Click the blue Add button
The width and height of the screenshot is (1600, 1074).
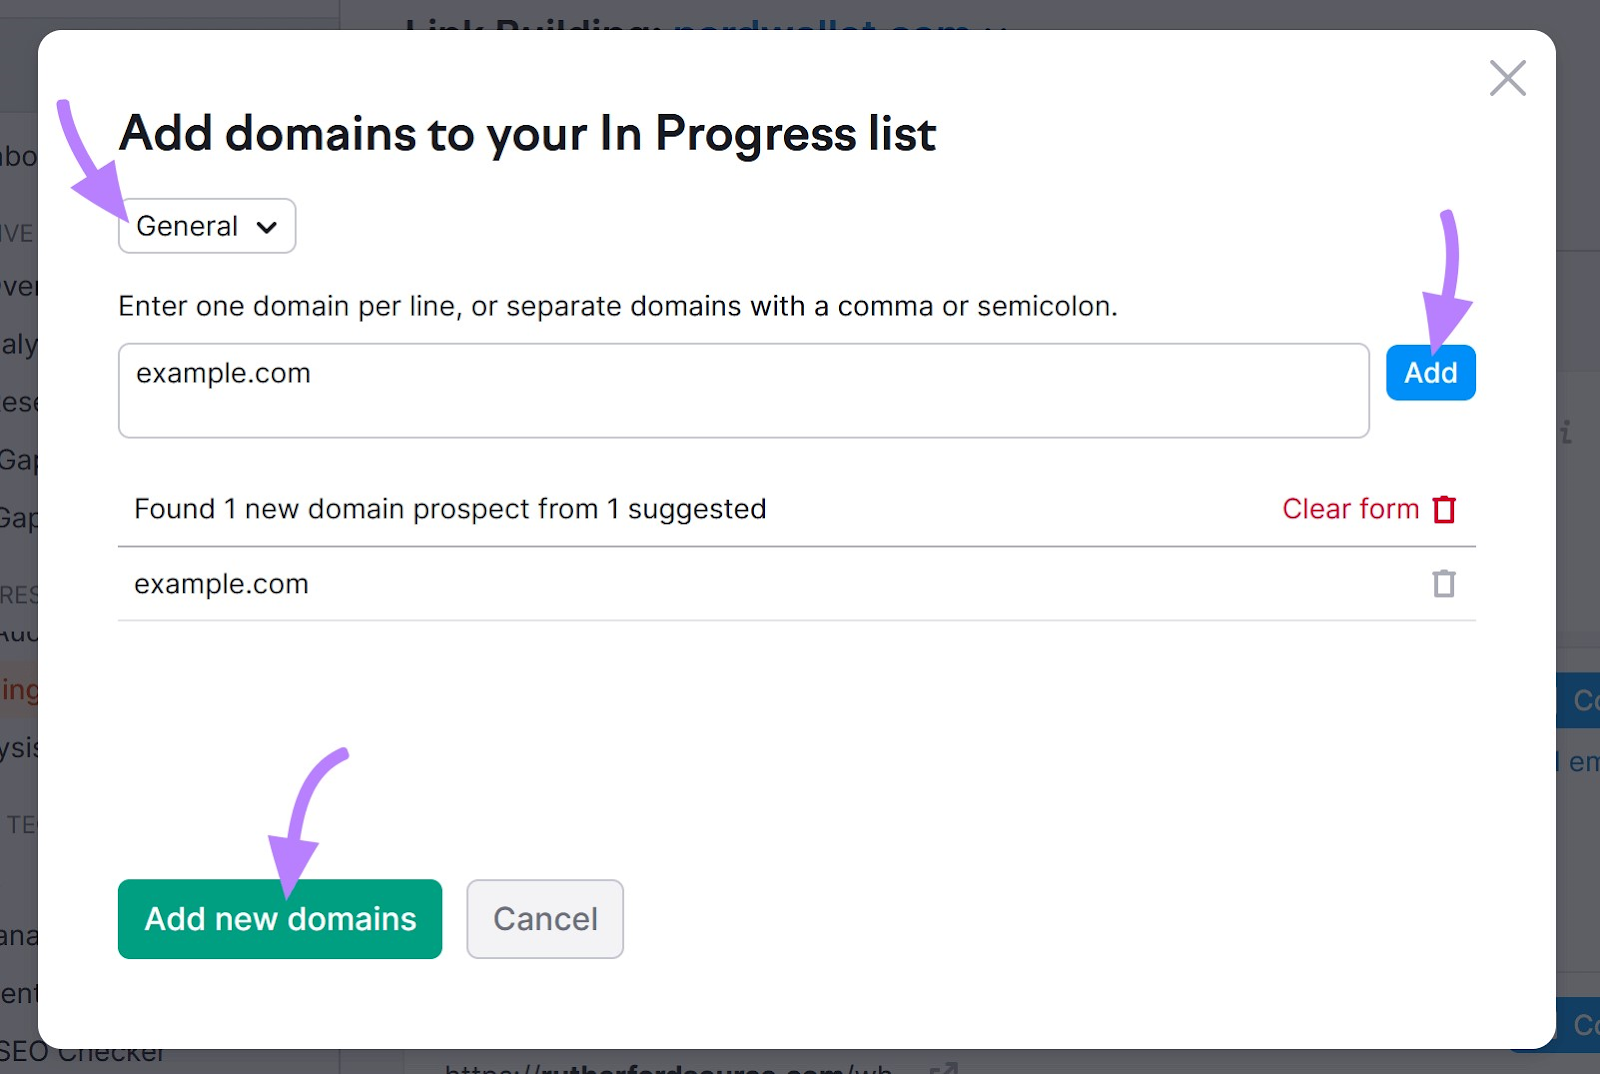[1430, 372]
